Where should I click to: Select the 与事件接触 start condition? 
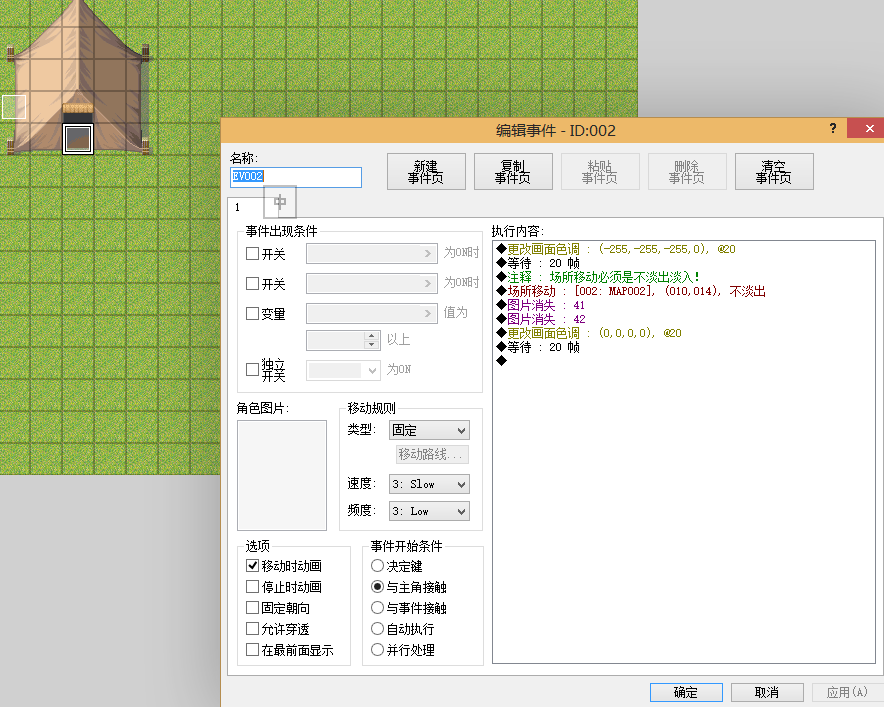pos(377,608)
